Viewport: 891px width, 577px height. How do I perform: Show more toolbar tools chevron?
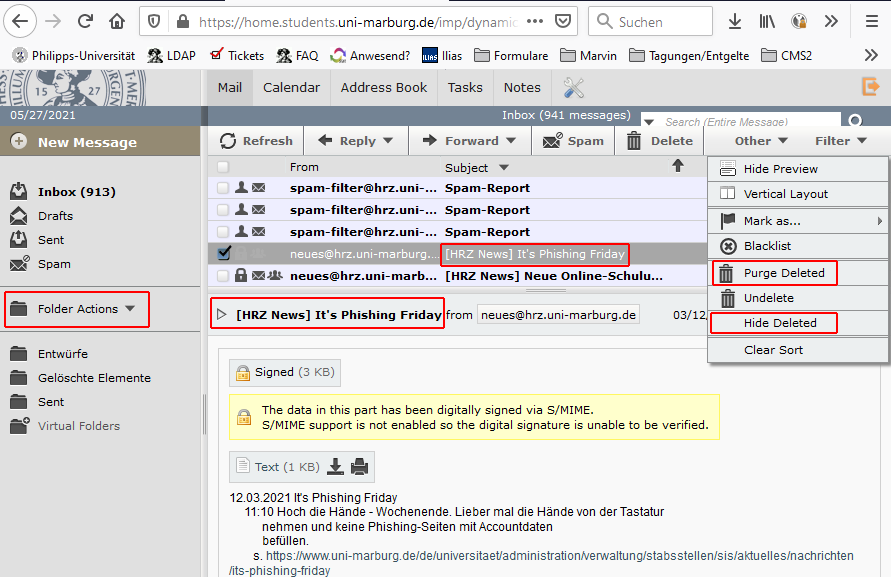[831, 22]
